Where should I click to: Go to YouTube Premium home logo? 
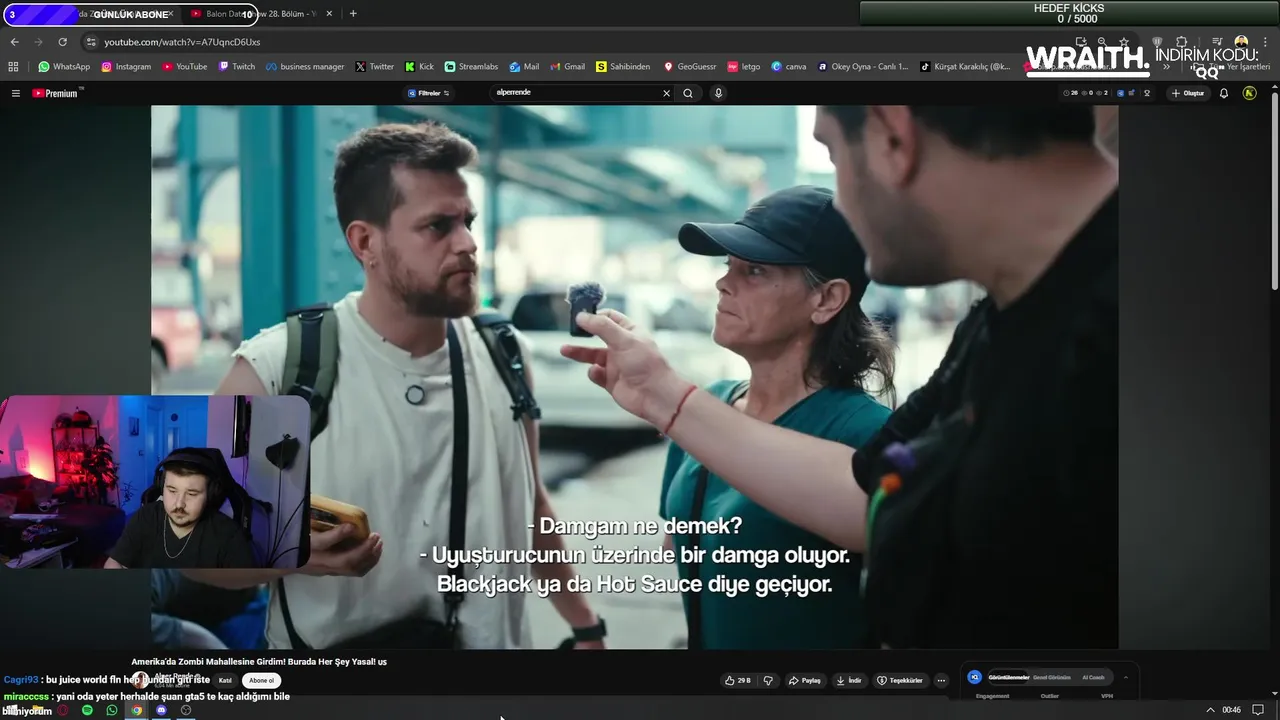pos(55,93)
